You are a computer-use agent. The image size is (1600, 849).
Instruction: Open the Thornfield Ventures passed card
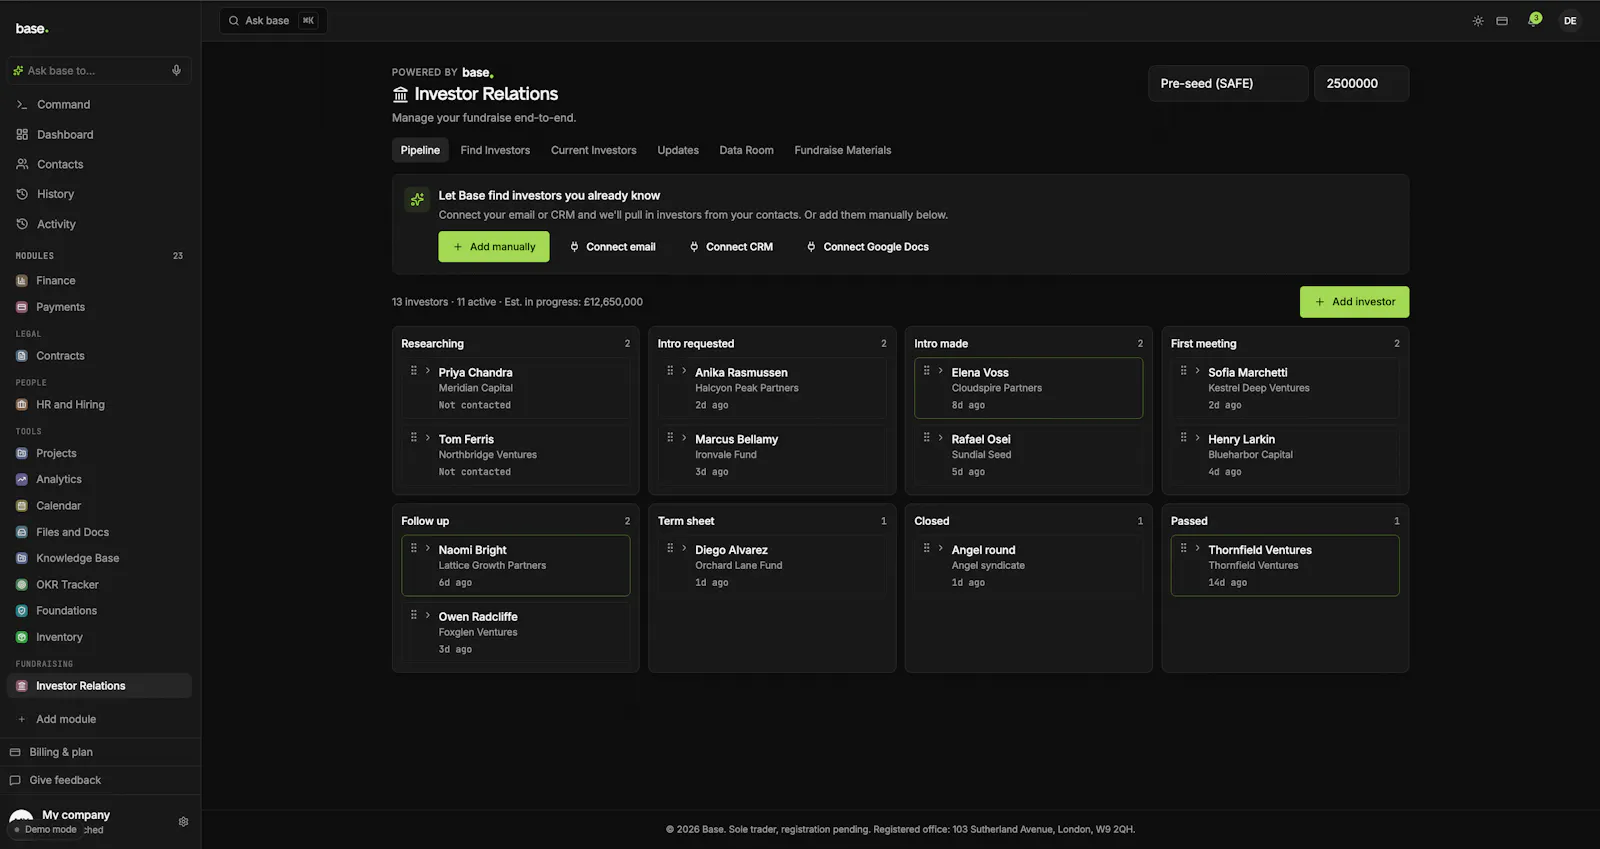coord(1285,566)
